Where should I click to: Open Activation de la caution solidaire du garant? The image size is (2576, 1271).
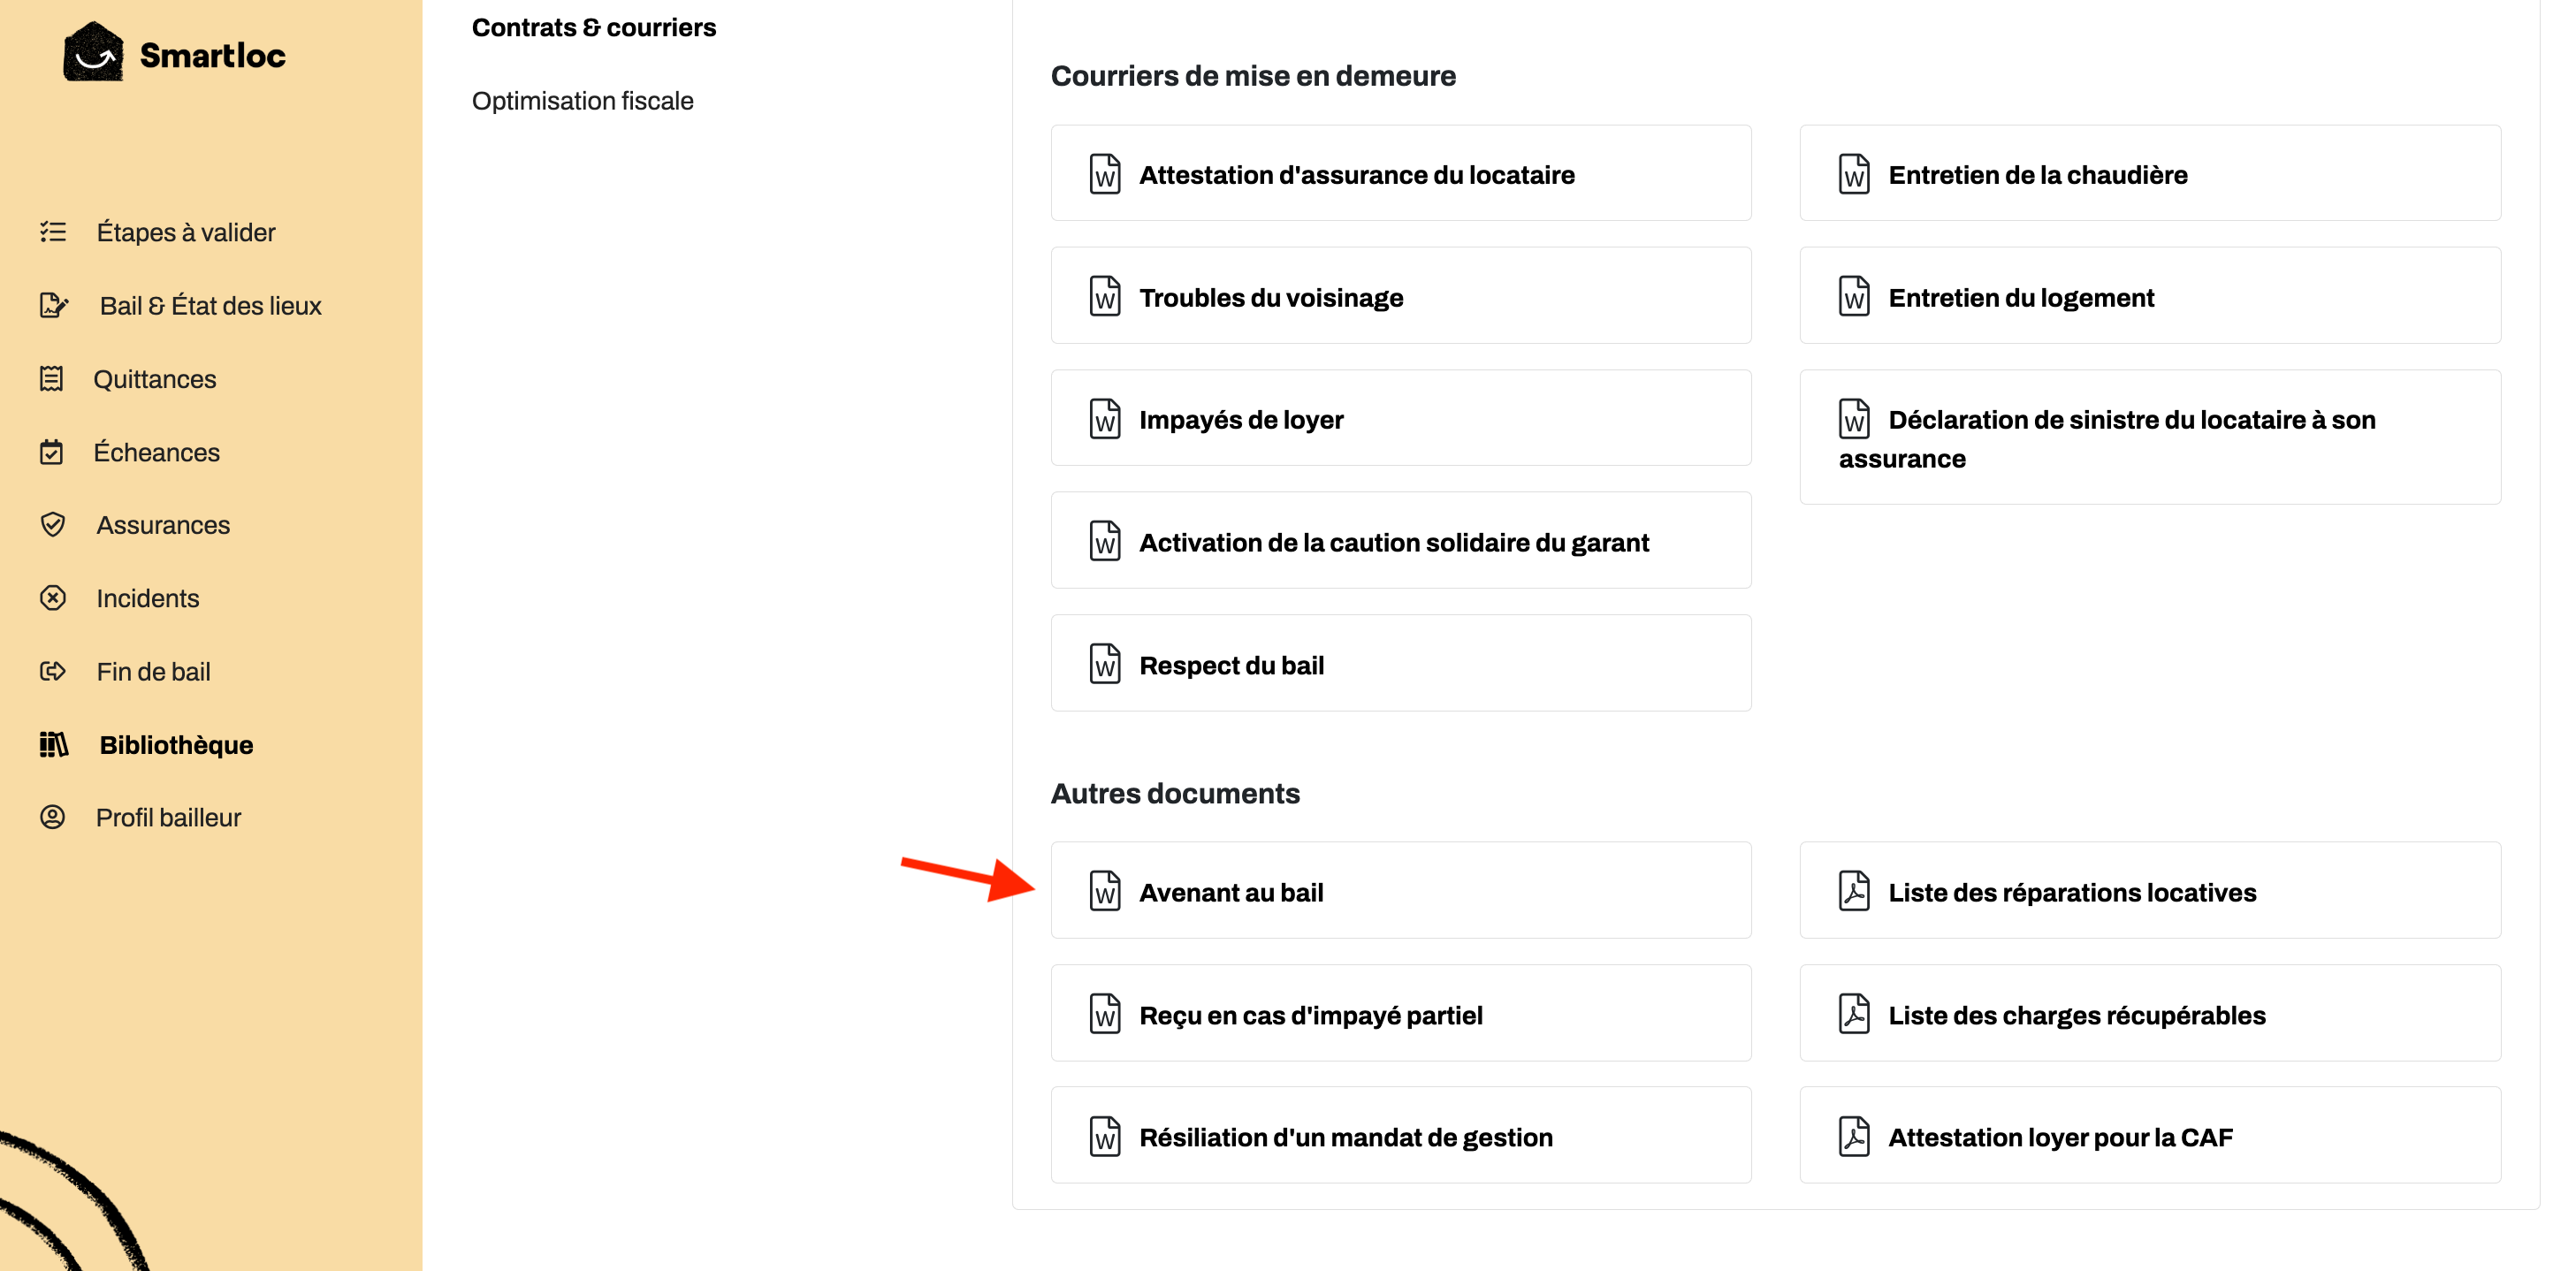(1401, 541)
